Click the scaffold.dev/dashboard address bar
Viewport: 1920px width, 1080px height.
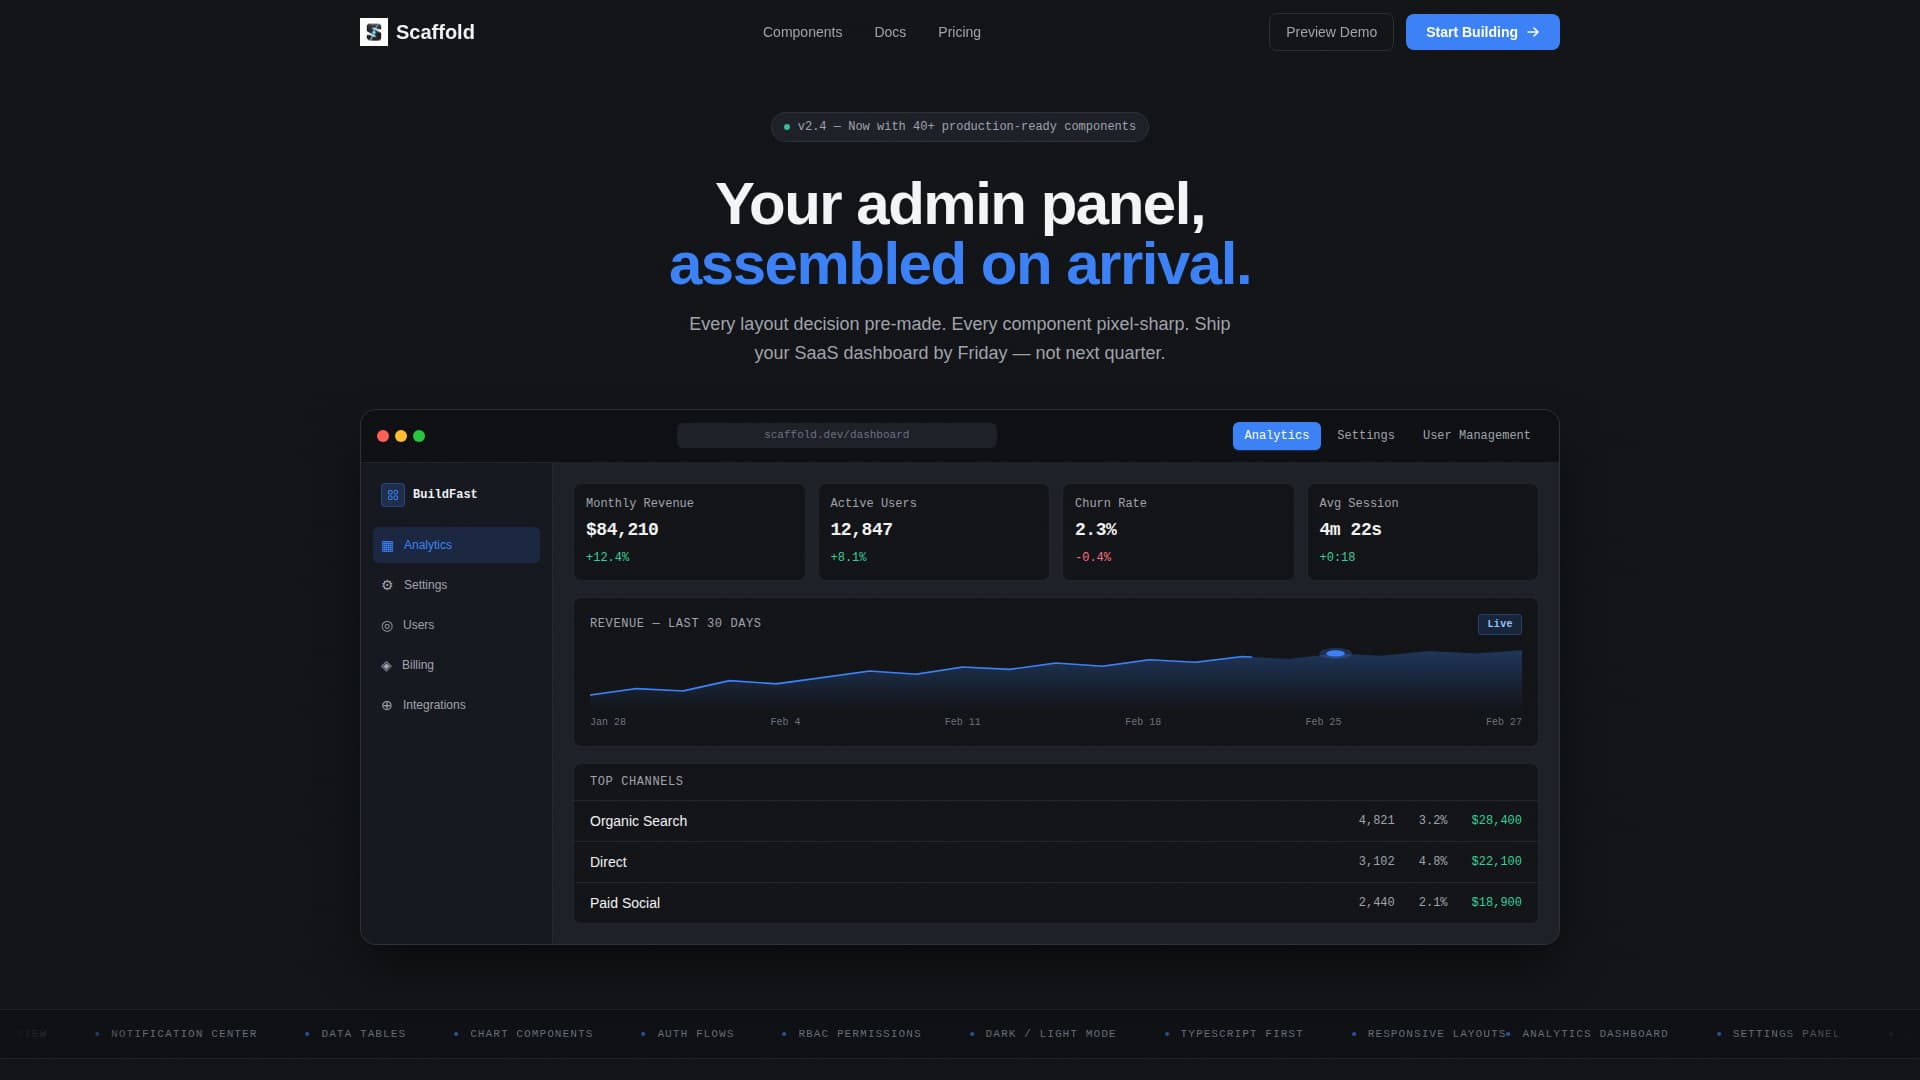click(x=837, y=435)
